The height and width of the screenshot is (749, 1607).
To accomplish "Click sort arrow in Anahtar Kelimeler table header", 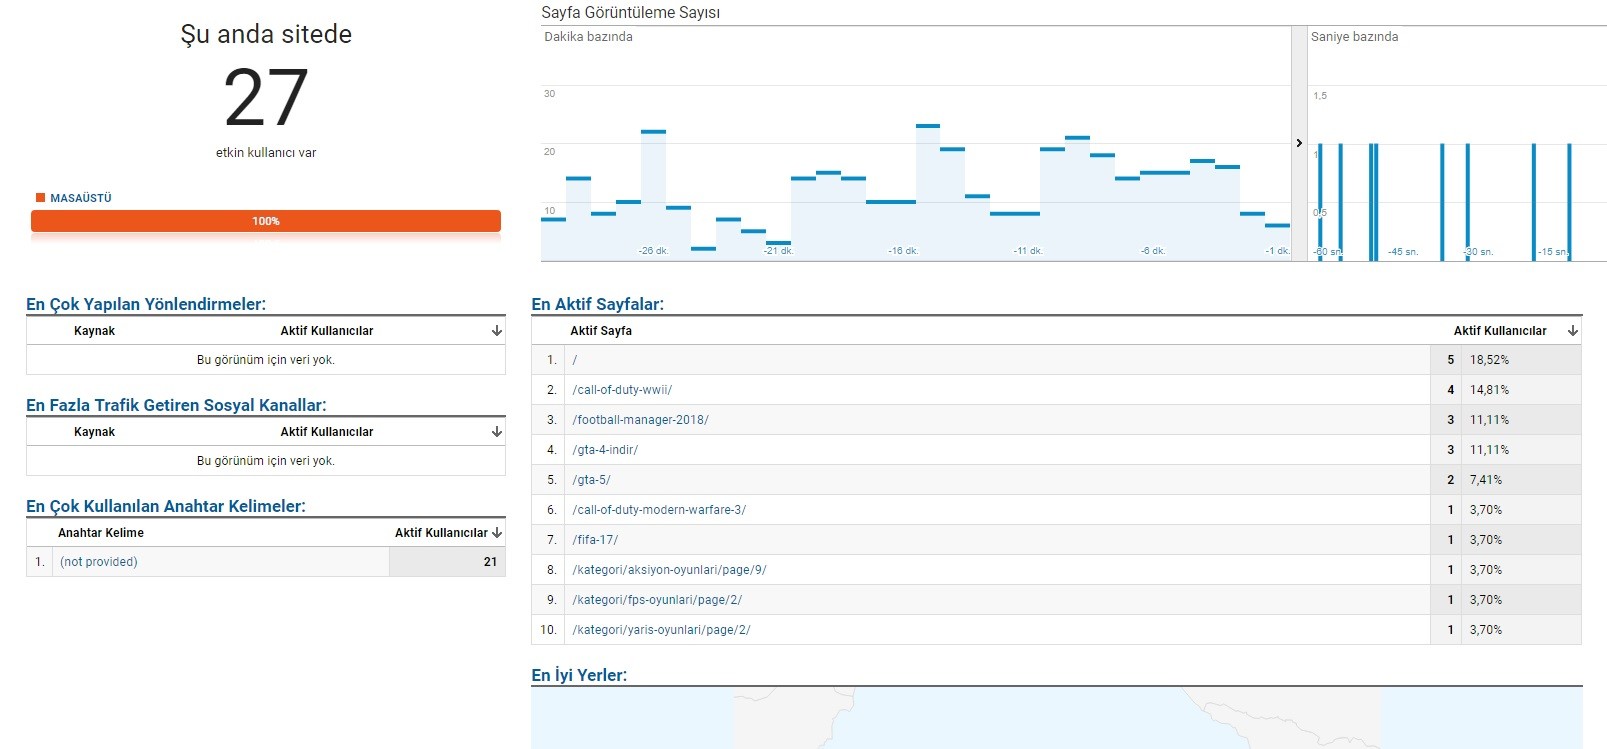I will [497, 533].
